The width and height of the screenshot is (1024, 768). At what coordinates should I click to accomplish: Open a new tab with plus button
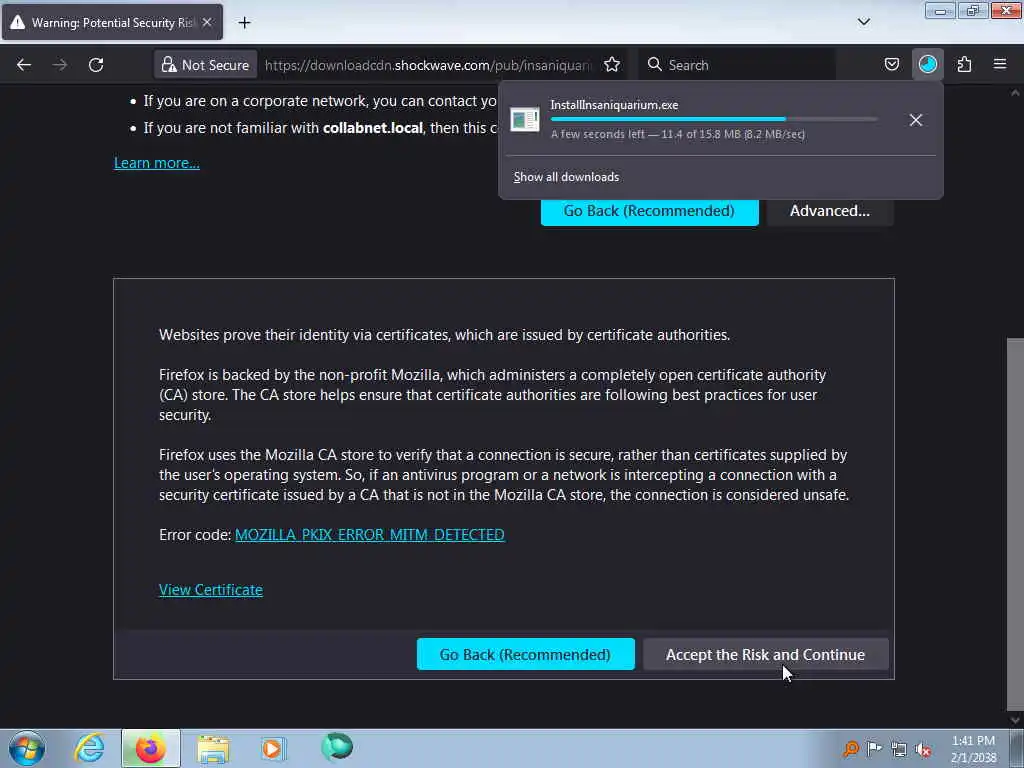244,23
